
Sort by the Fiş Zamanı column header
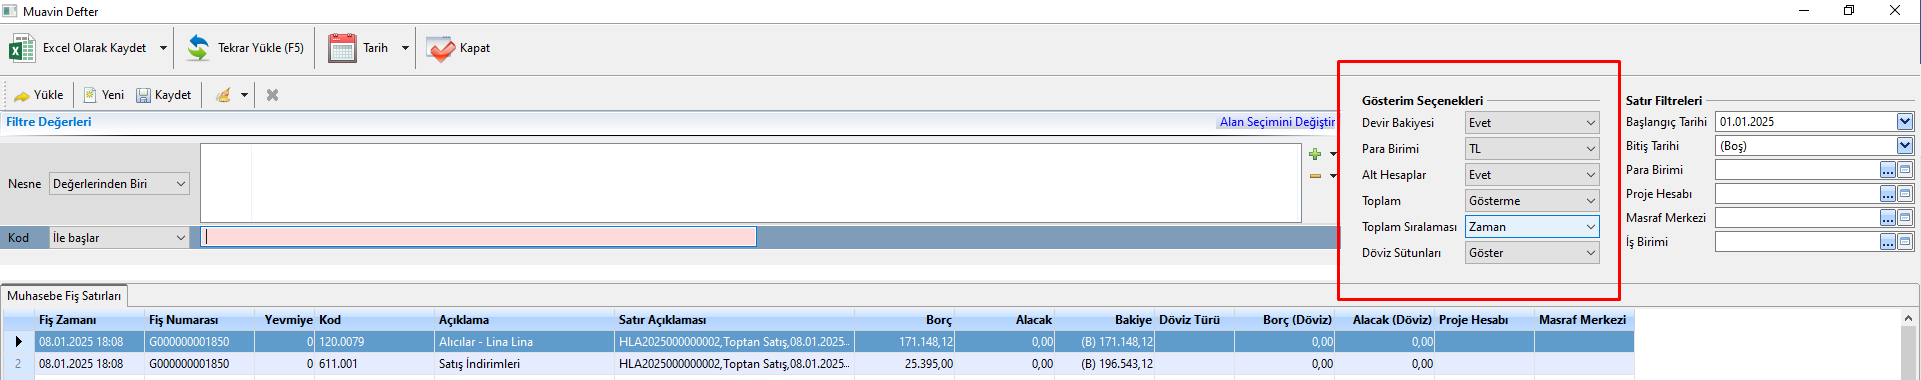point(68,320)
